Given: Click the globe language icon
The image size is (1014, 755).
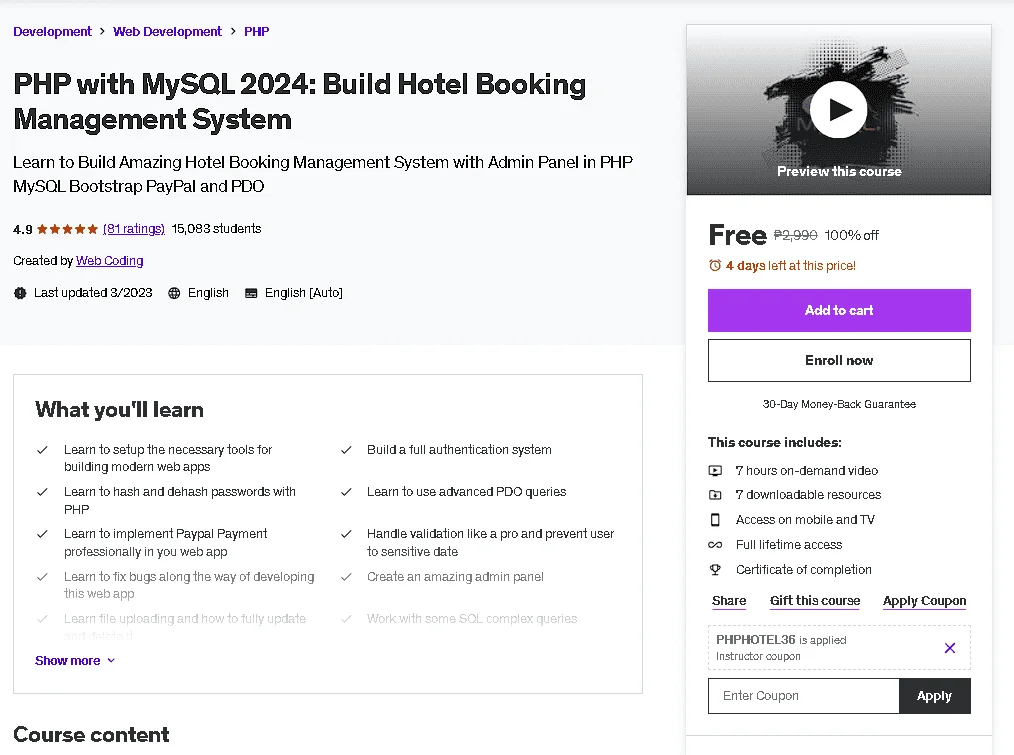Looking at the screenshot, I should click(x=174, y=293).
